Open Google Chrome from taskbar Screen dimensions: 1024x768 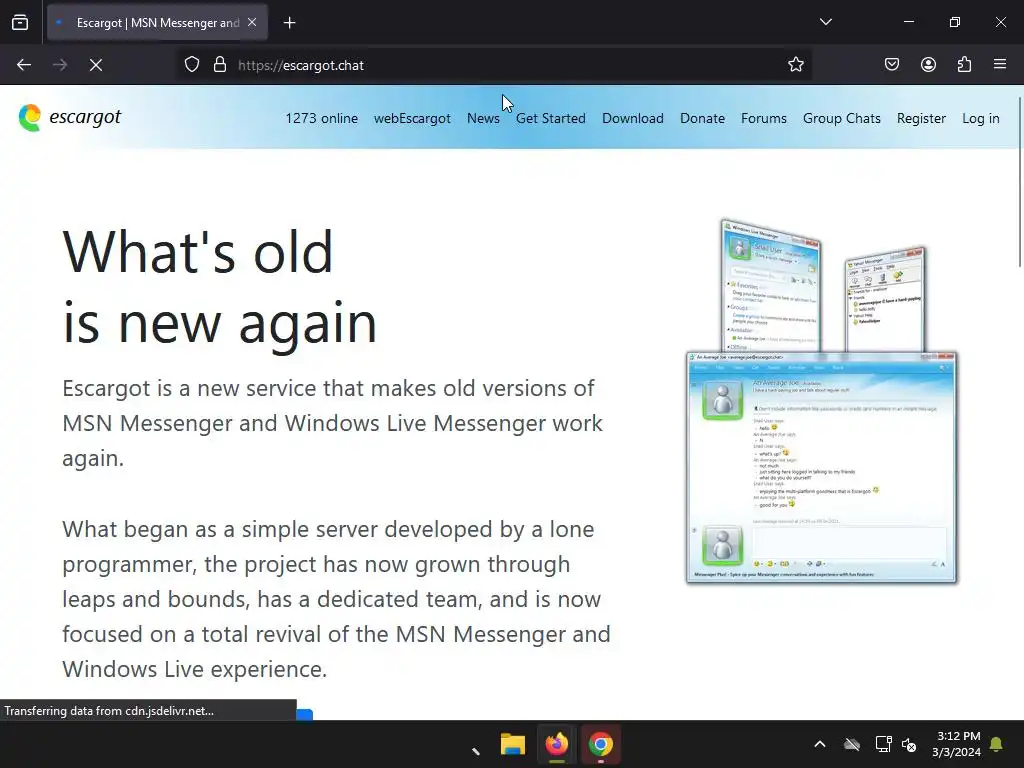(600, 744)
